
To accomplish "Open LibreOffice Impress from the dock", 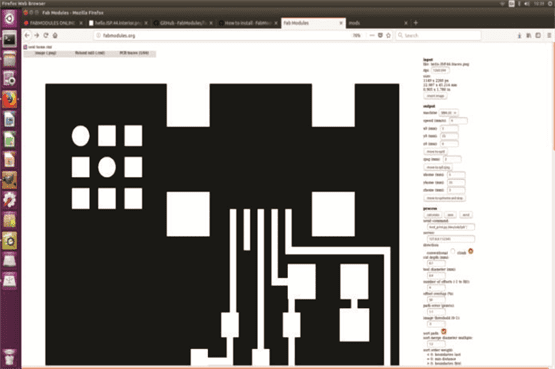I will [10, 160].
